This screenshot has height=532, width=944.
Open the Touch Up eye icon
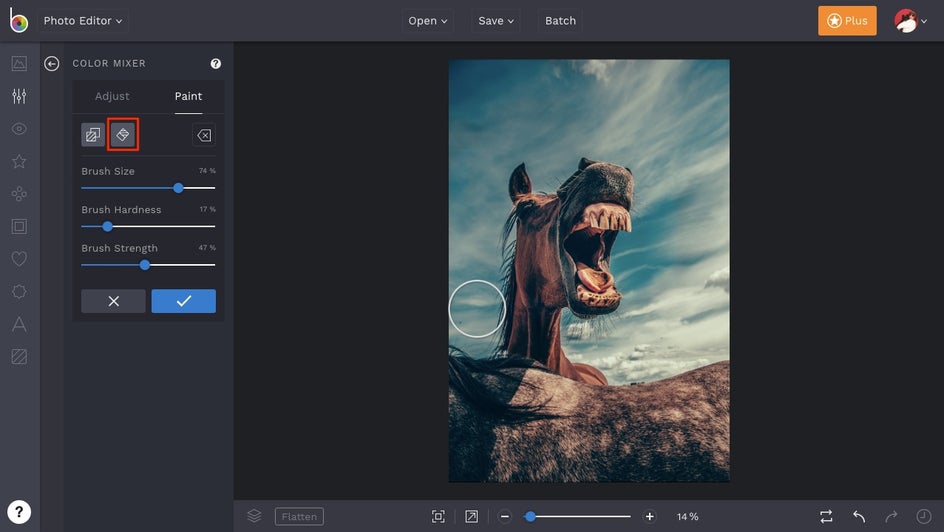coord(19,129)
